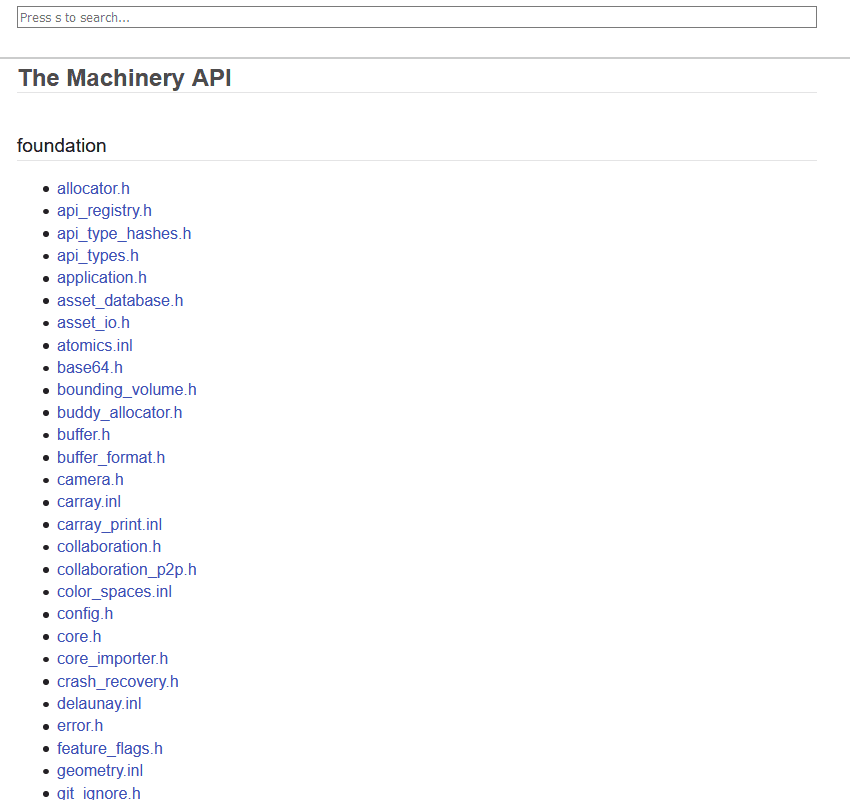Open the allocator.h link

[x=93, y=189]
